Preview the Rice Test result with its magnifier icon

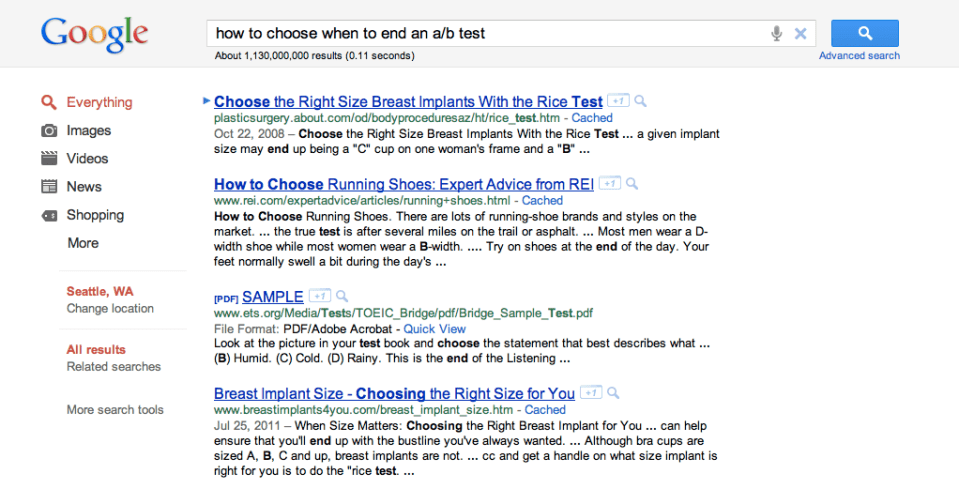point(640,101)
